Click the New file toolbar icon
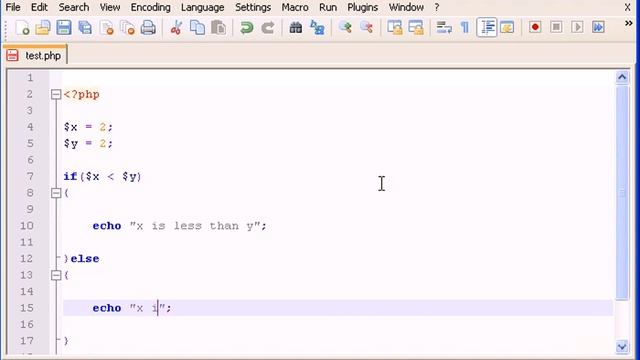Screen dimensions: 640x360 (x=22, y=28)
